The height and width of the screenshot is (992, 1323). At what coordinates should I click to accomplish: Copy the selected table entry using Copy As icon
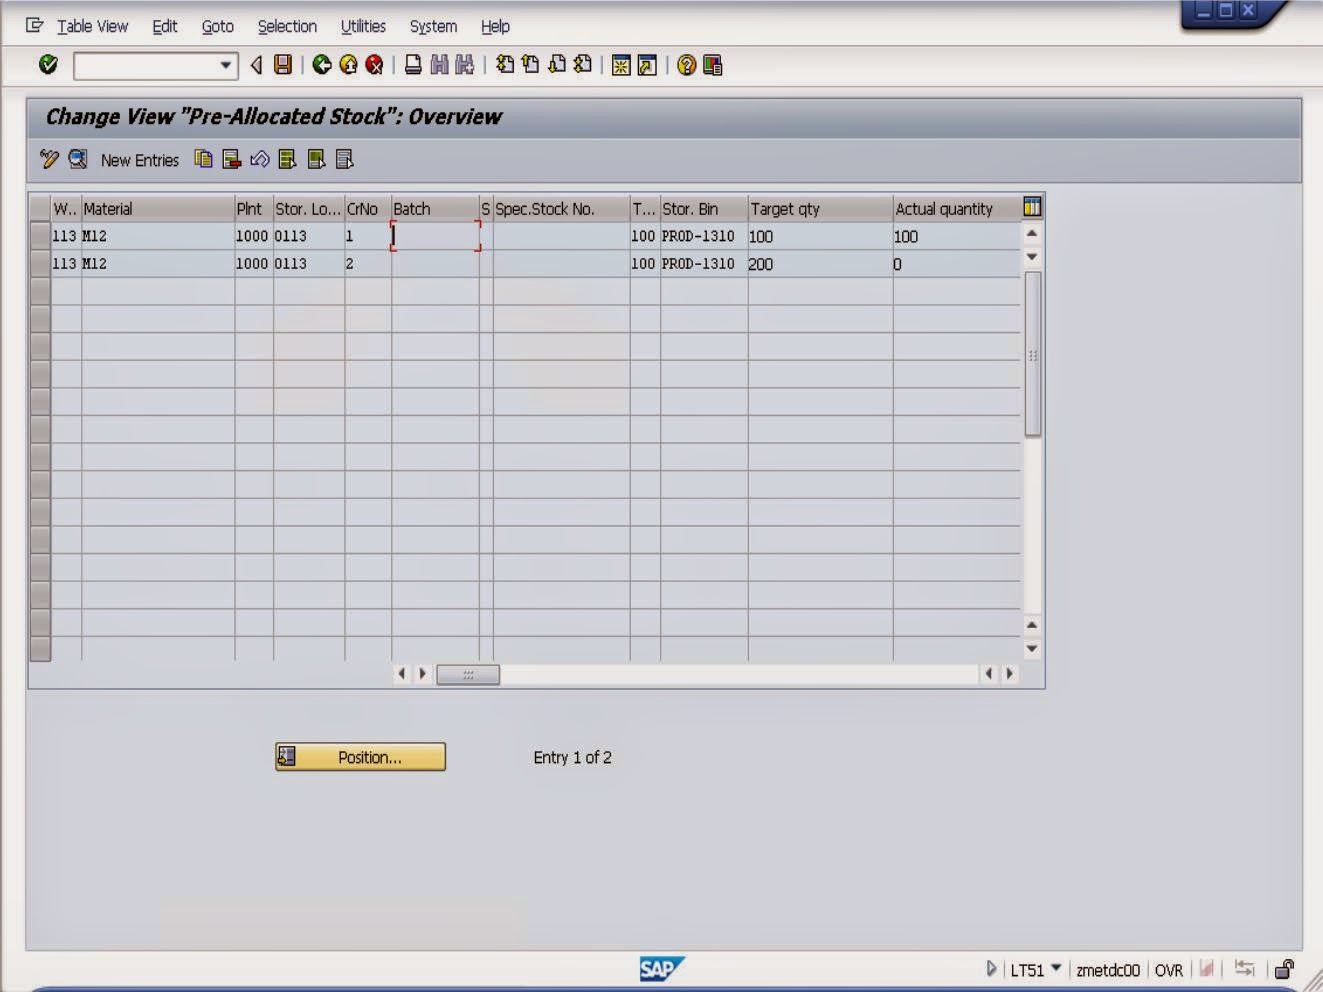point(202,160)
